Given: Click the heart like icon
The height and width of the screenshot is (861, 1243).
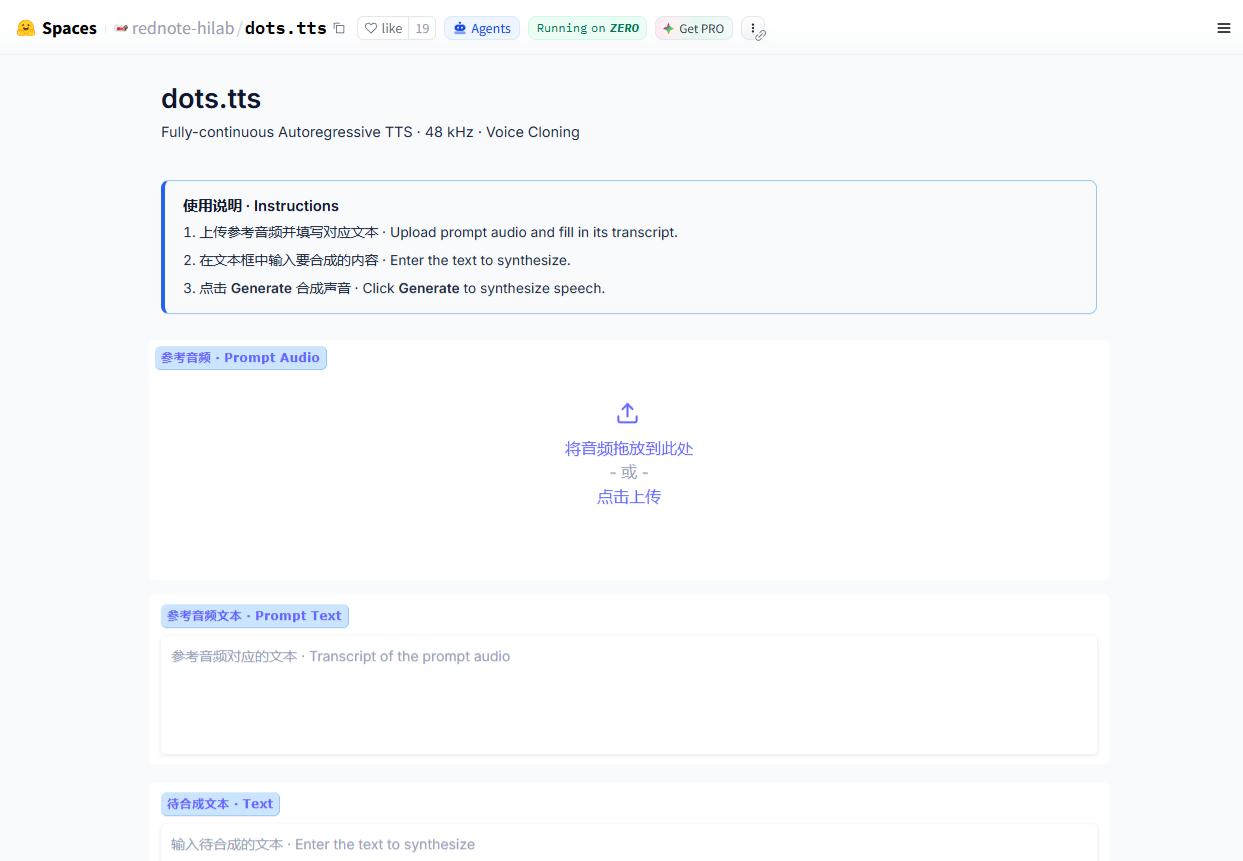Looking at the screenshot, I should (x=371, y=28).
